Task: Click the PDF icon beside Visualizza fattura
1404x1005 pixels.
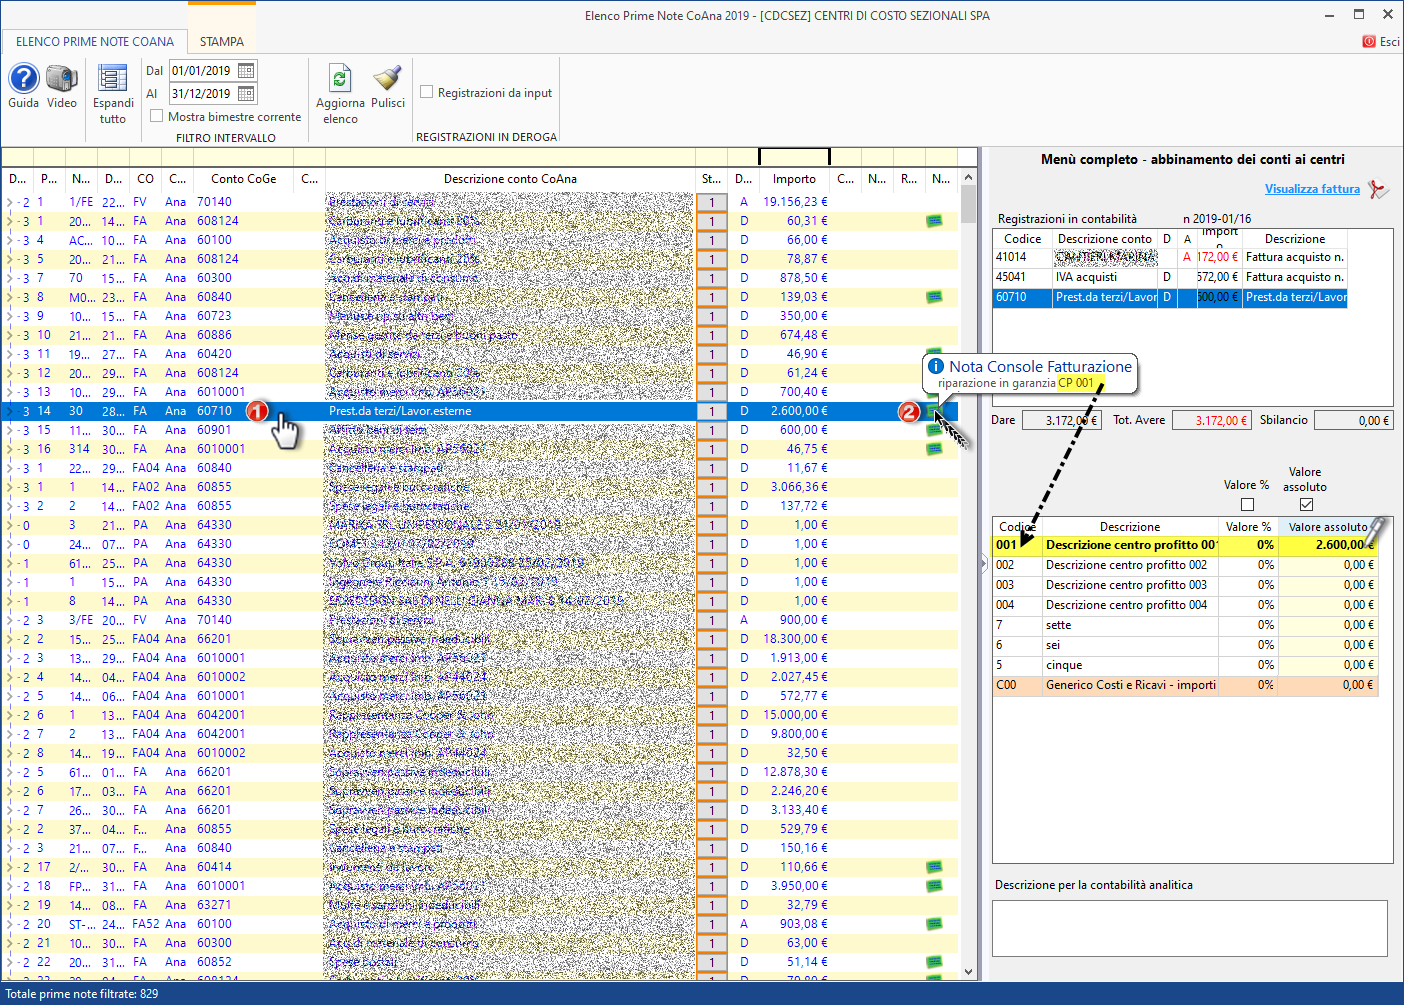Action: 1378,189
